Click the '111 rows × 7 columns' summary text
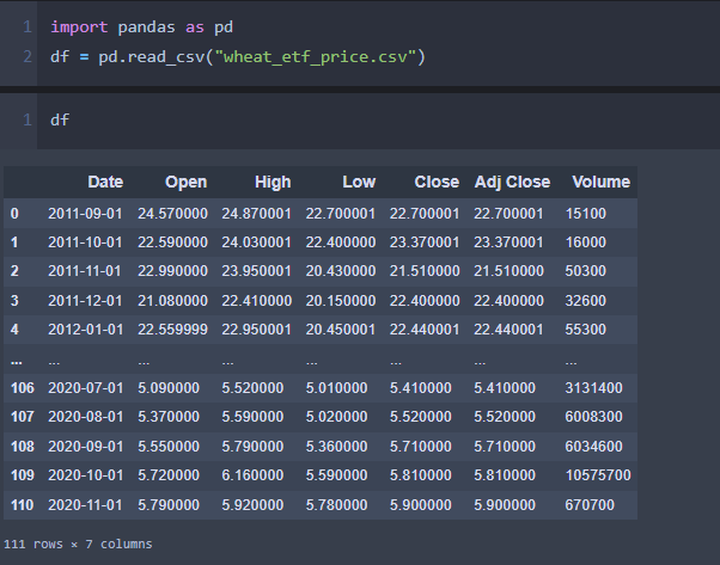The width and height of the screenshot is (720, 565). pos(78,544)
